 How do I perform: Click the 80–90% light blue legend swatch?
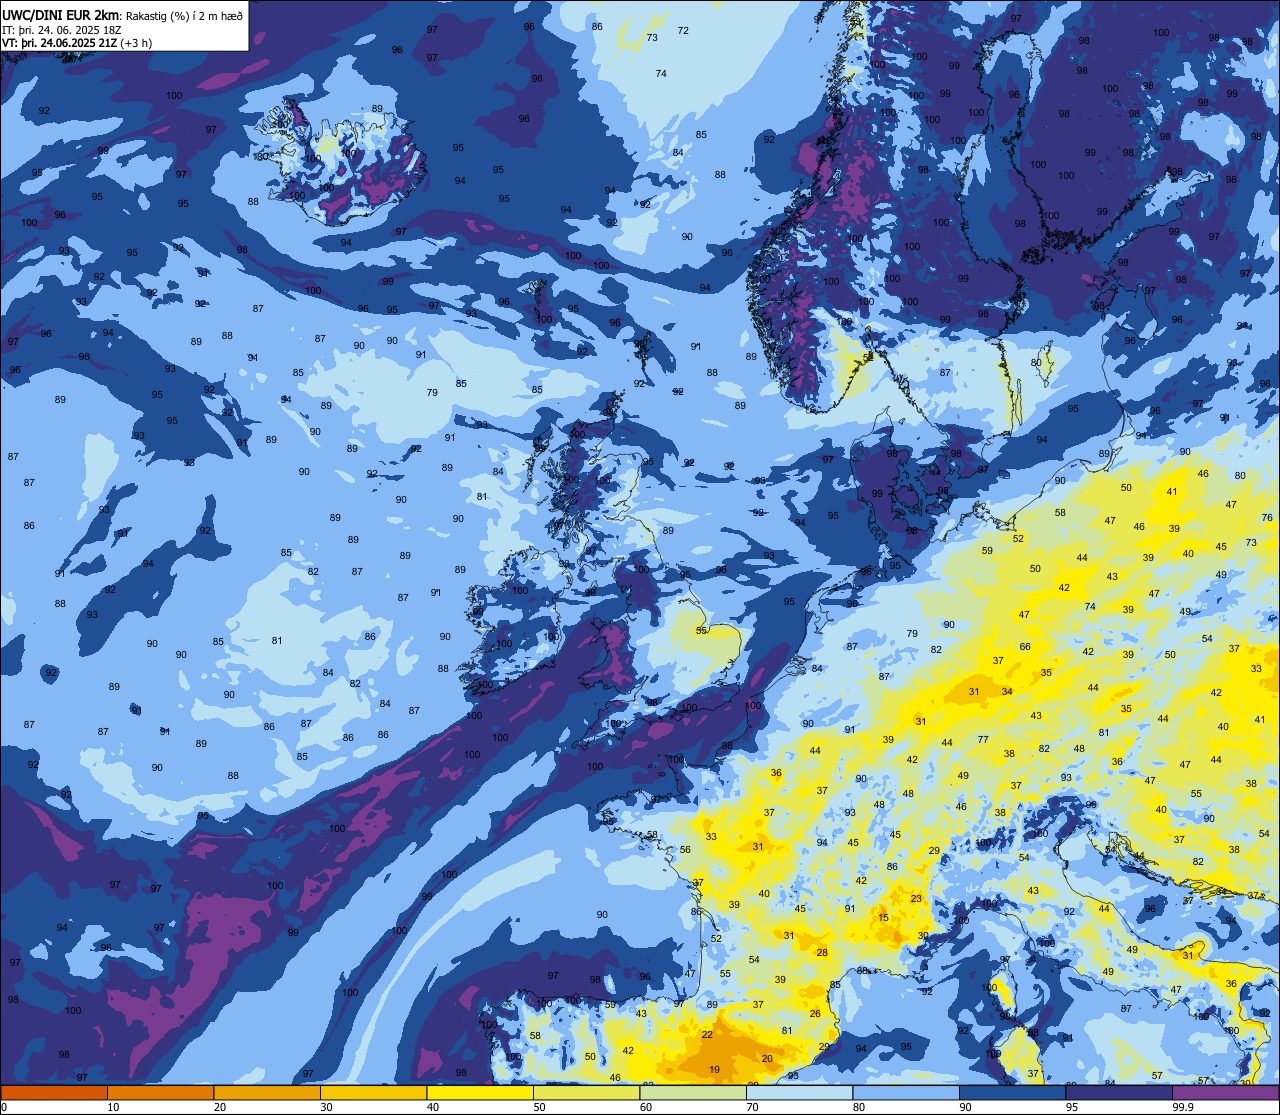(x=906, y=1093)
